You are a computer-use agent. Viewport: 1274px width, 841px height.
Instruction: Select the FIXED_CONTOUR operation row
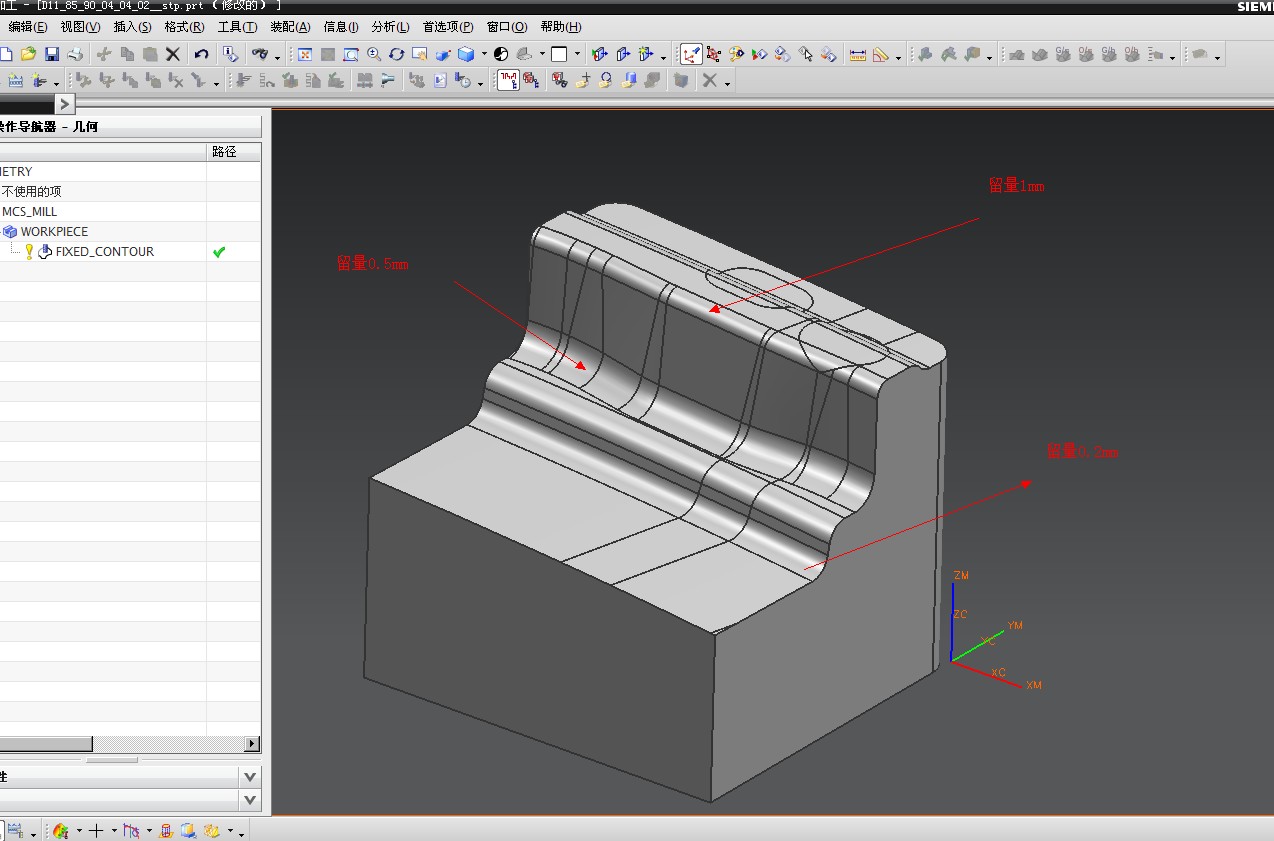[x=130, y=252]
